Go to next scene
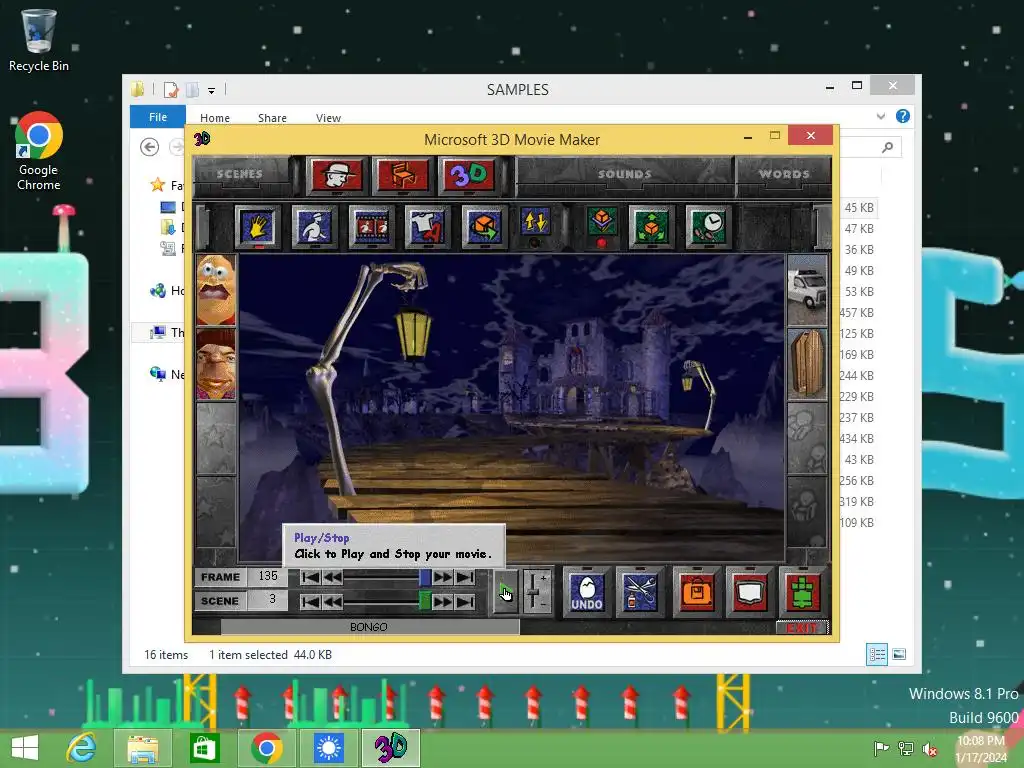Screen dimensions: 1024x768 443,601
